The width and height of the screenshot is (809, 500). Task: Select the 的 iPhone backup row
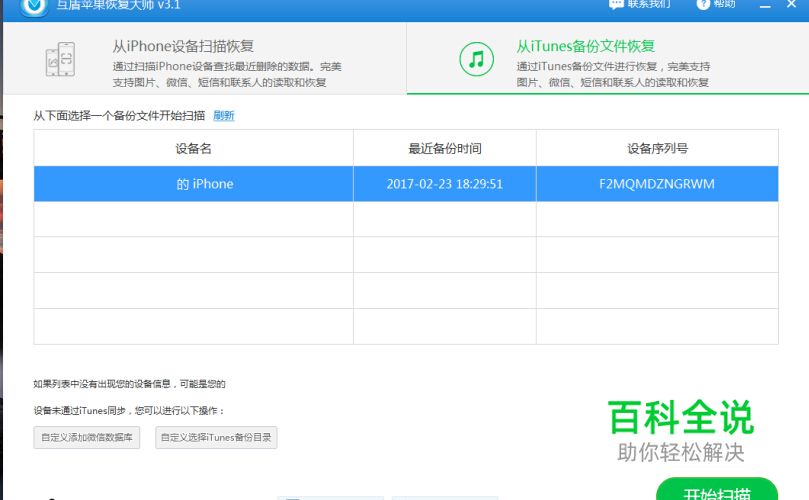[406, 184]
